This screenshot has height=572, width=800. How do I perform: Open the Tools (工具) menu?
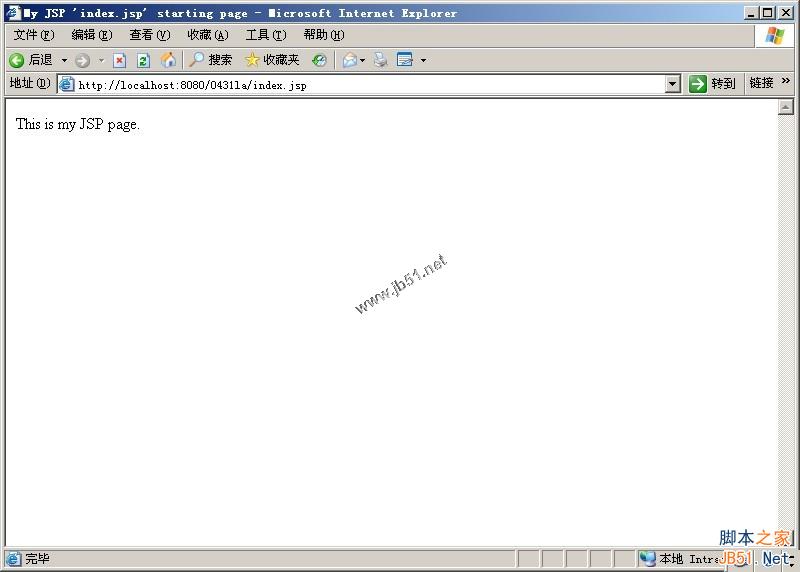[265, 35]
